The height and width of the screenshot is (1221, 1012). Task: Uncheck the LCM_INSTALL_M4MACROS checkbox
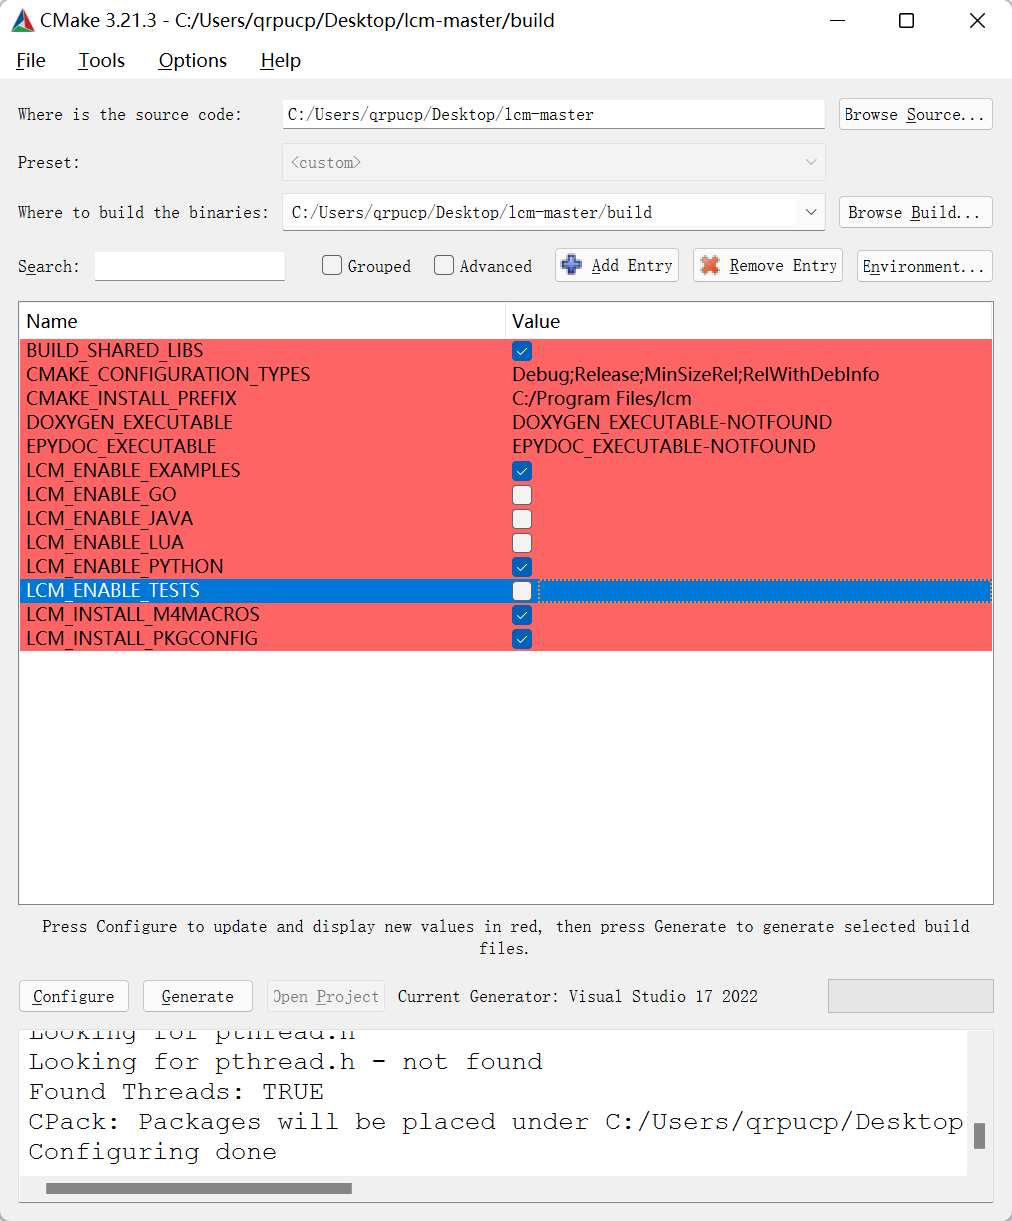coord(522,615)
